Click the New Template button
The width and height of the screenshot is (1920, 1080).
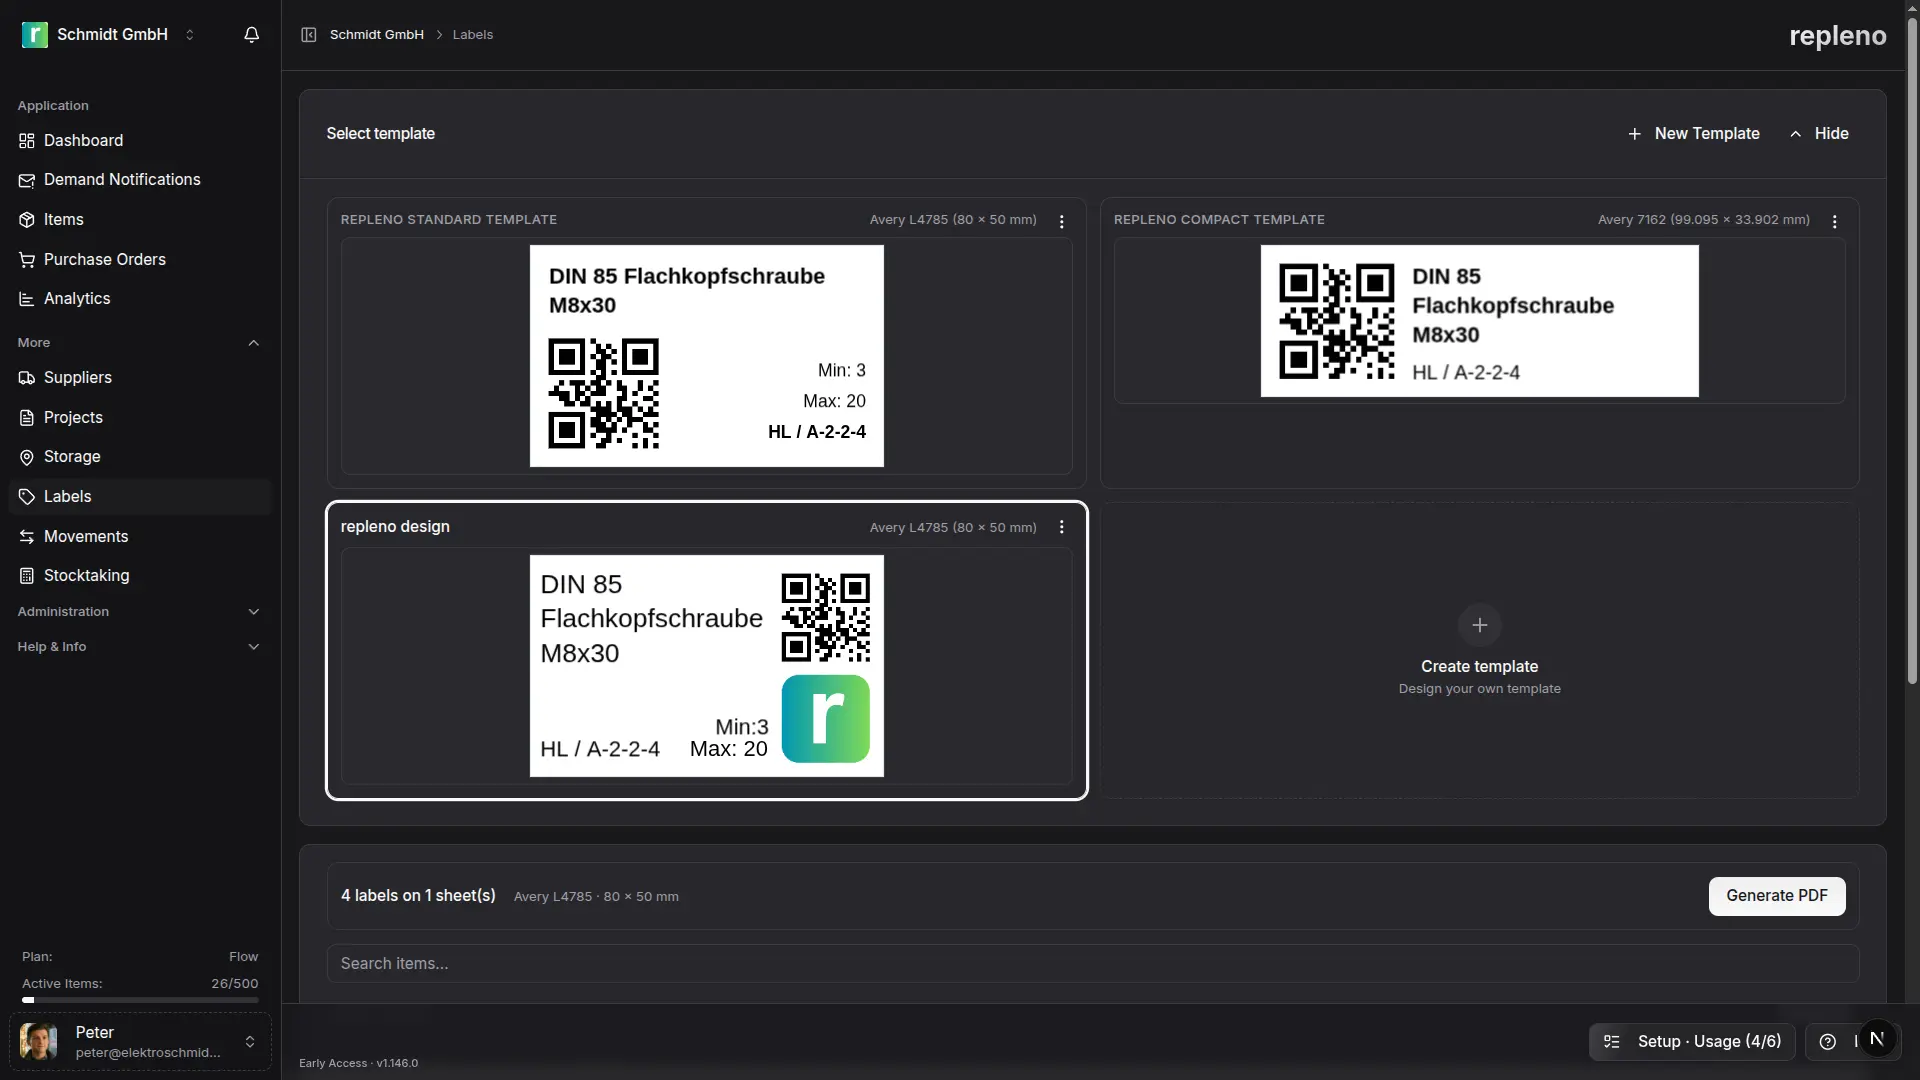click(1694, 133)
